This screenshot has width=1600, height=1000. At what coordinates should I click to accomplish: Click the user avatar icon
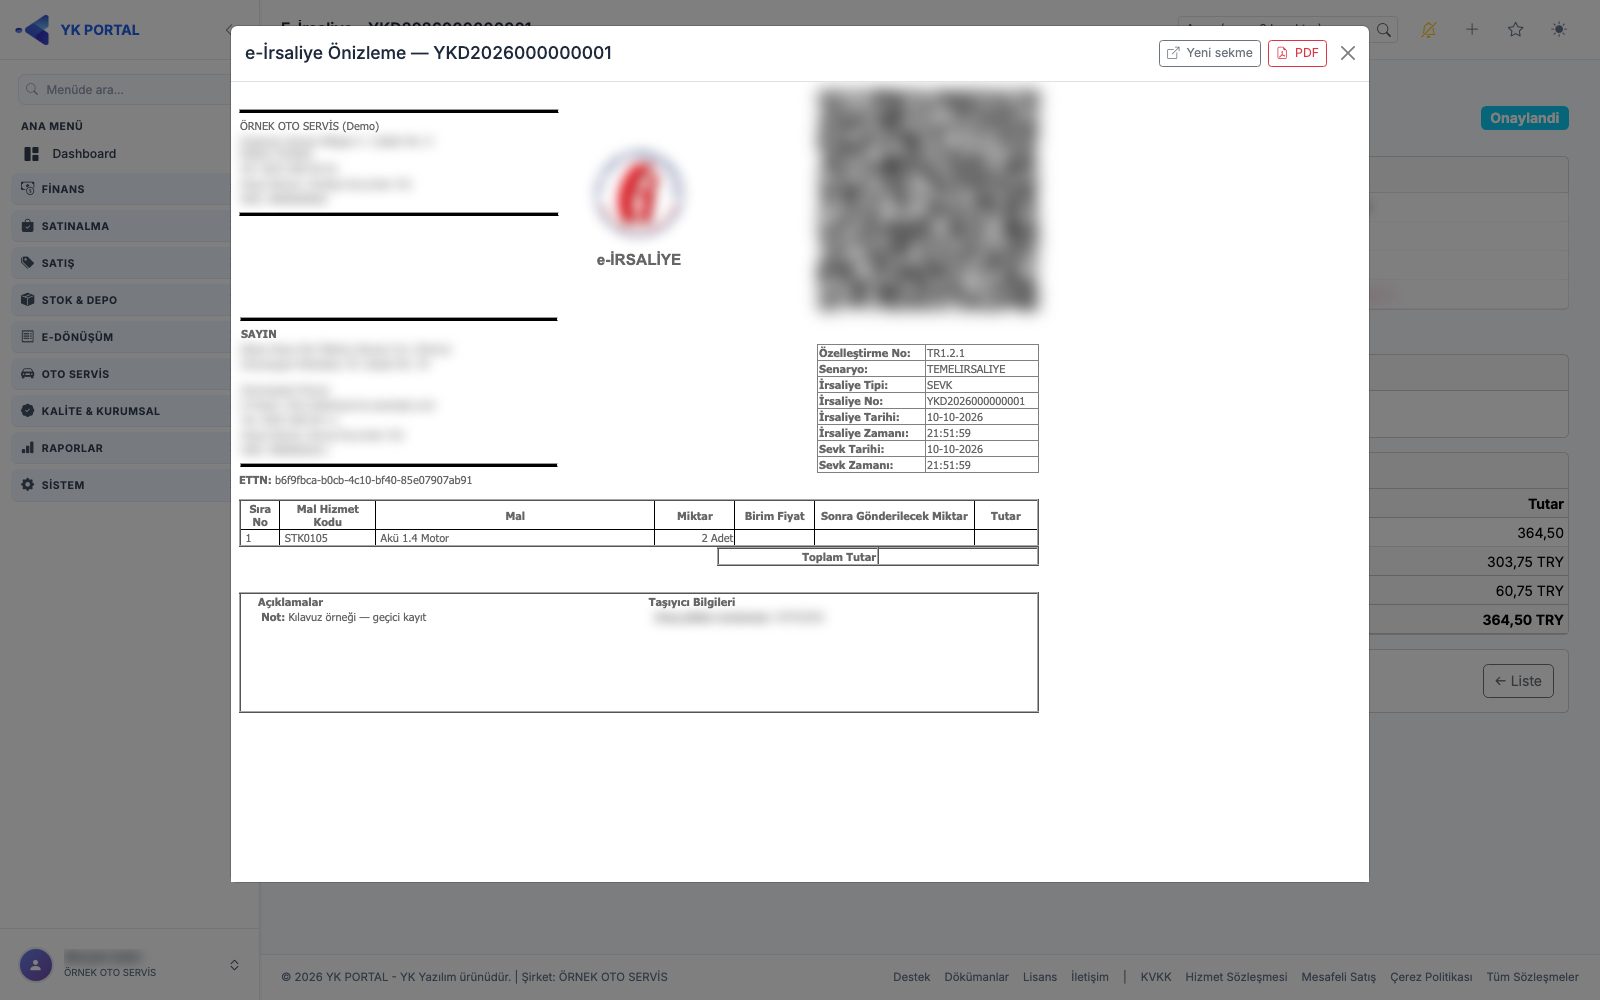(x=36, y=965)
